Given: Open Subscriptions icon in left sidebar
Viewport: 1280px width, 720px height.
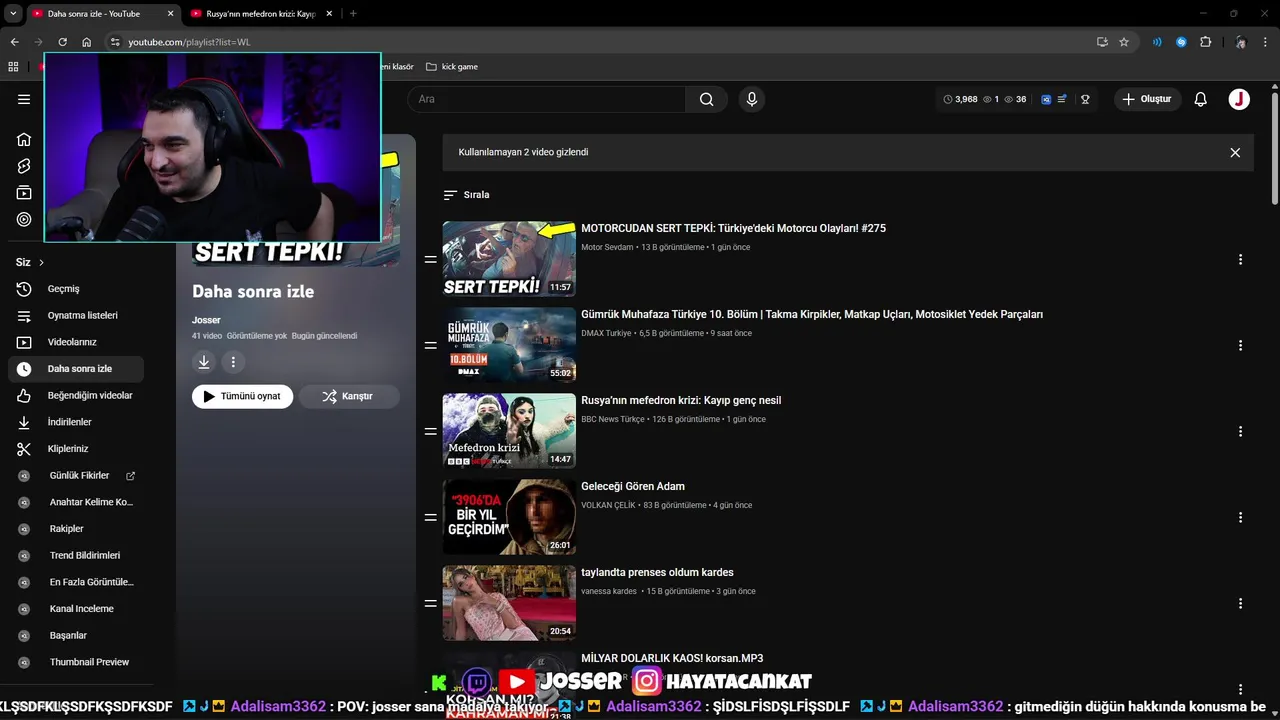Looking at the screenshot, I should pos(24,193).
